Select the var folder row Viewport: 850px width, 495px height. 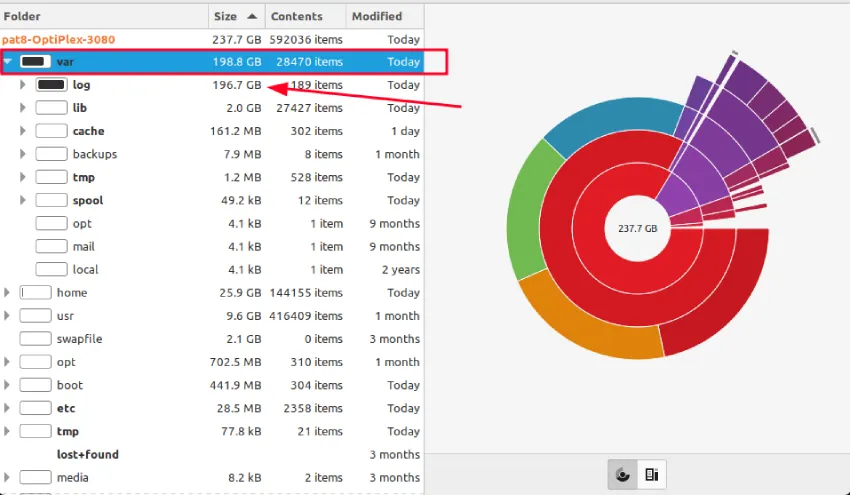212,62
